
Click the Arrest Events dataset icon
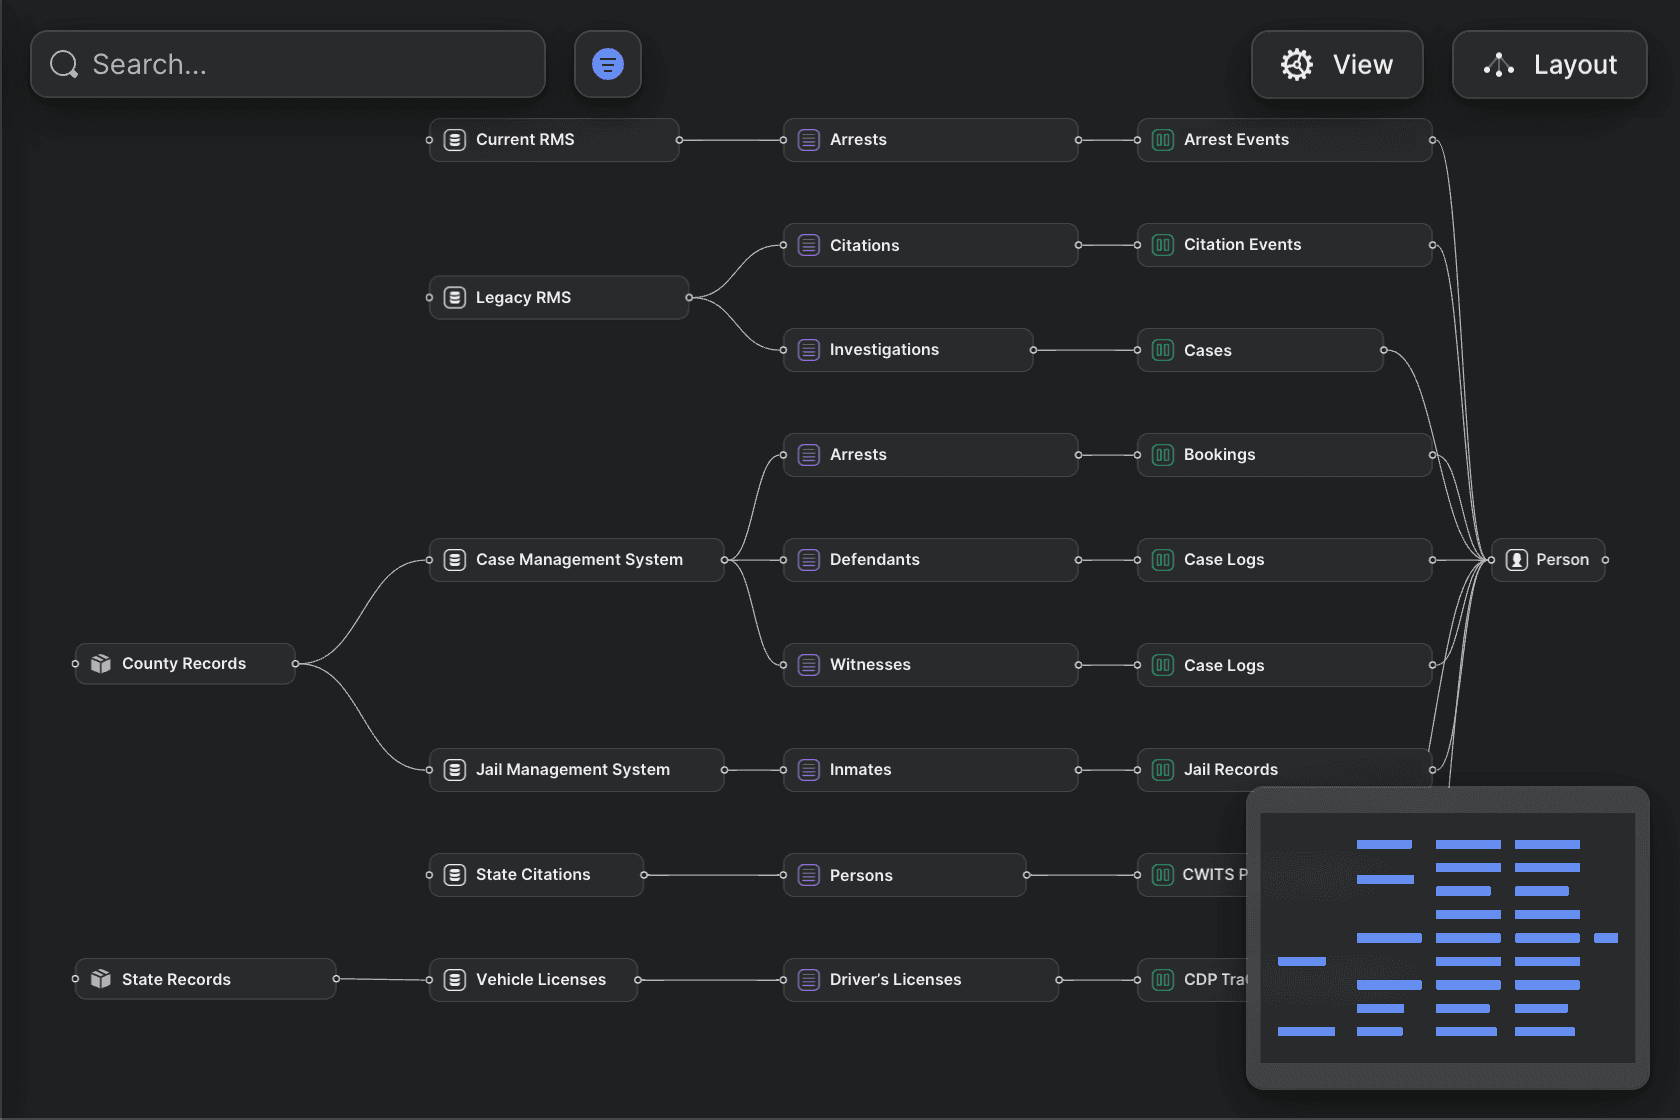(x=1162, y=140)
